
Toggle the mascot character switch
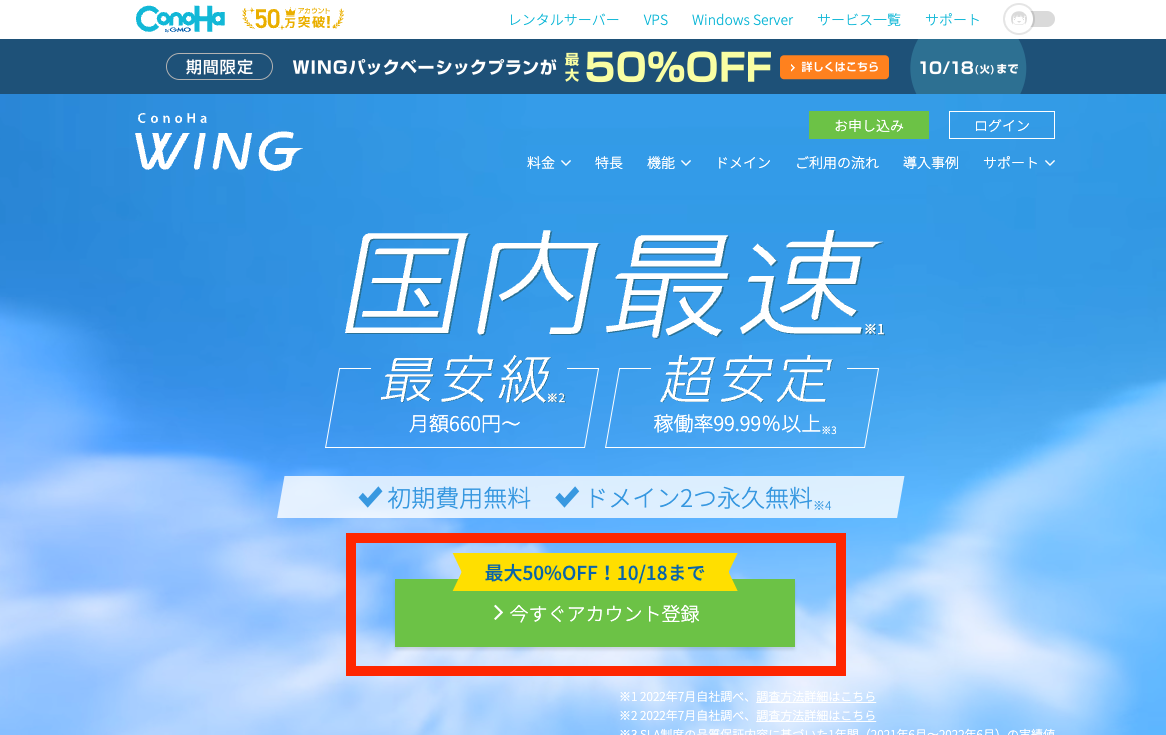click(1029, 19)
